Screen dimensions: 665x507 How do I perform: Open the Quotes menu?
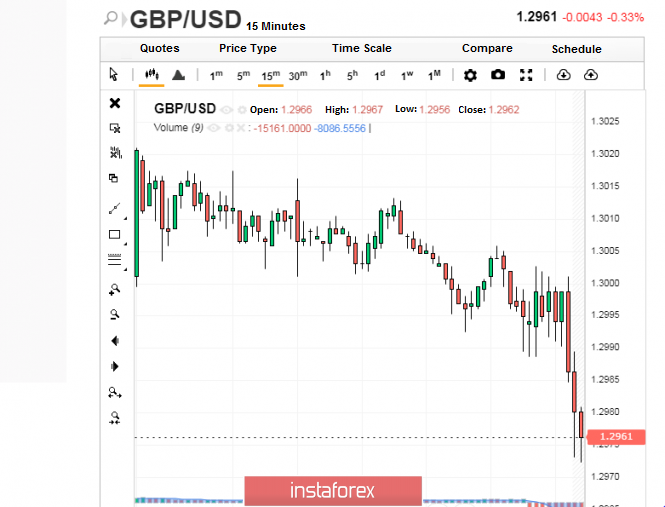159,48
